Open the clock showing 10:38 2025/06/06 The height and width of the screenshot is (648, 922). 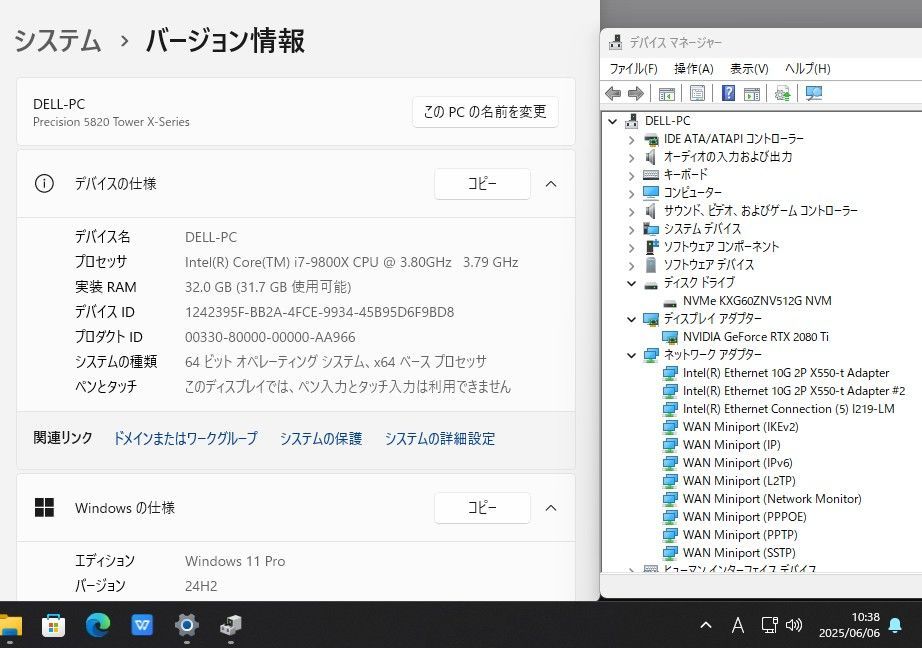point(849,625)
